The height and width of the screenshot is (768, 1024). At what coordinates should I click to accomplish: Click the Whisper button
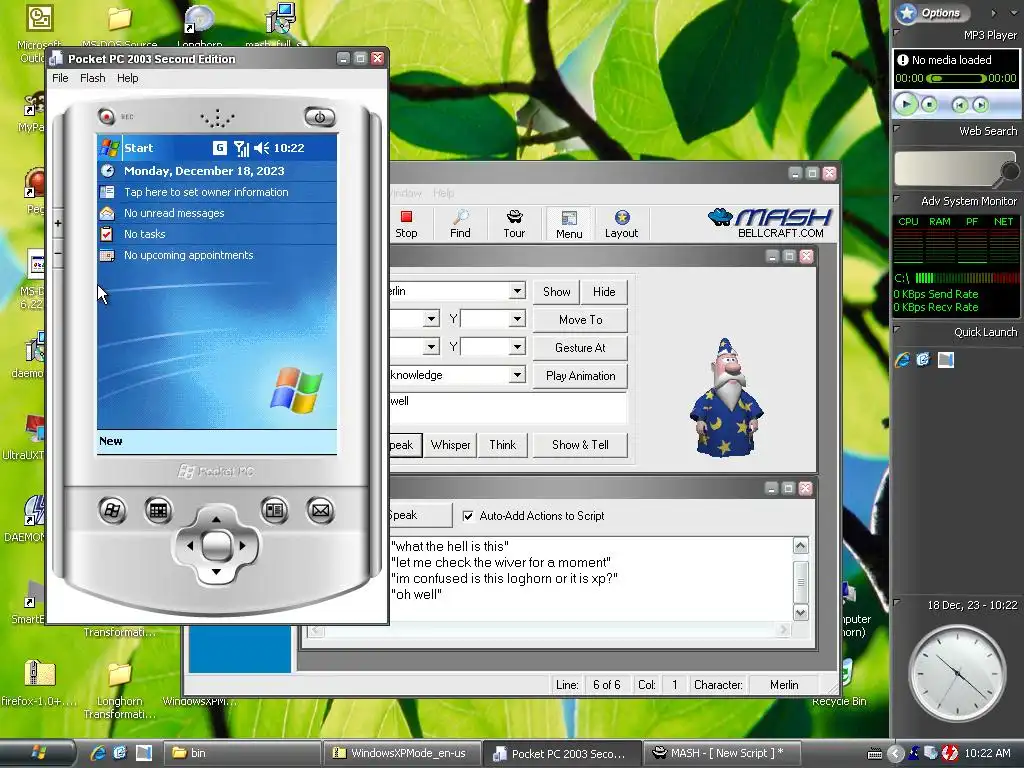(450, 445)
